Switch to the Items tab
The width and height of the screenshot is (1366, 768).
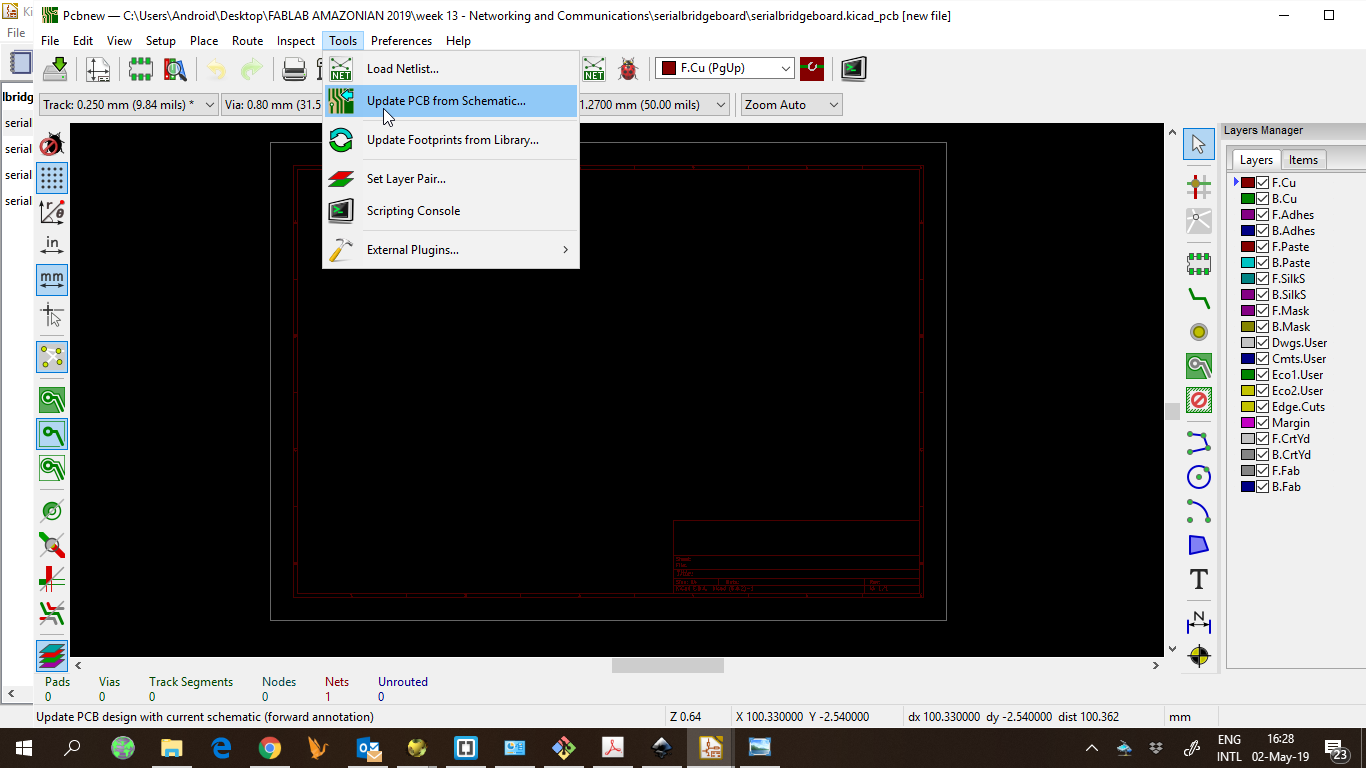pos(1303,160)
